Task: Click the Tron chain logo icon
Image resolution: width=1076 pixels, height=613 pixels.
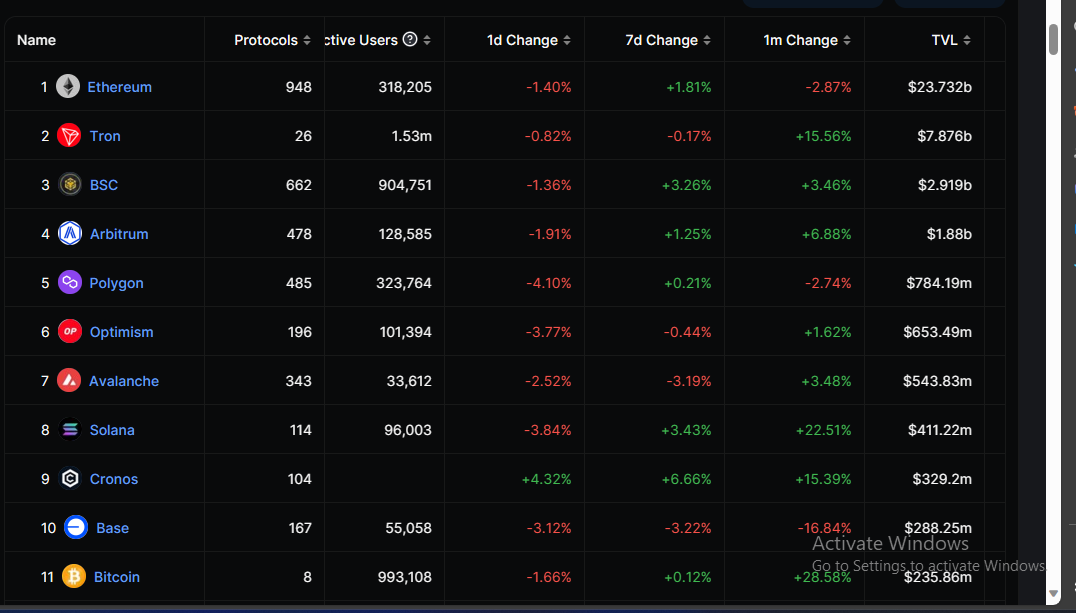Action: [69, 136]
